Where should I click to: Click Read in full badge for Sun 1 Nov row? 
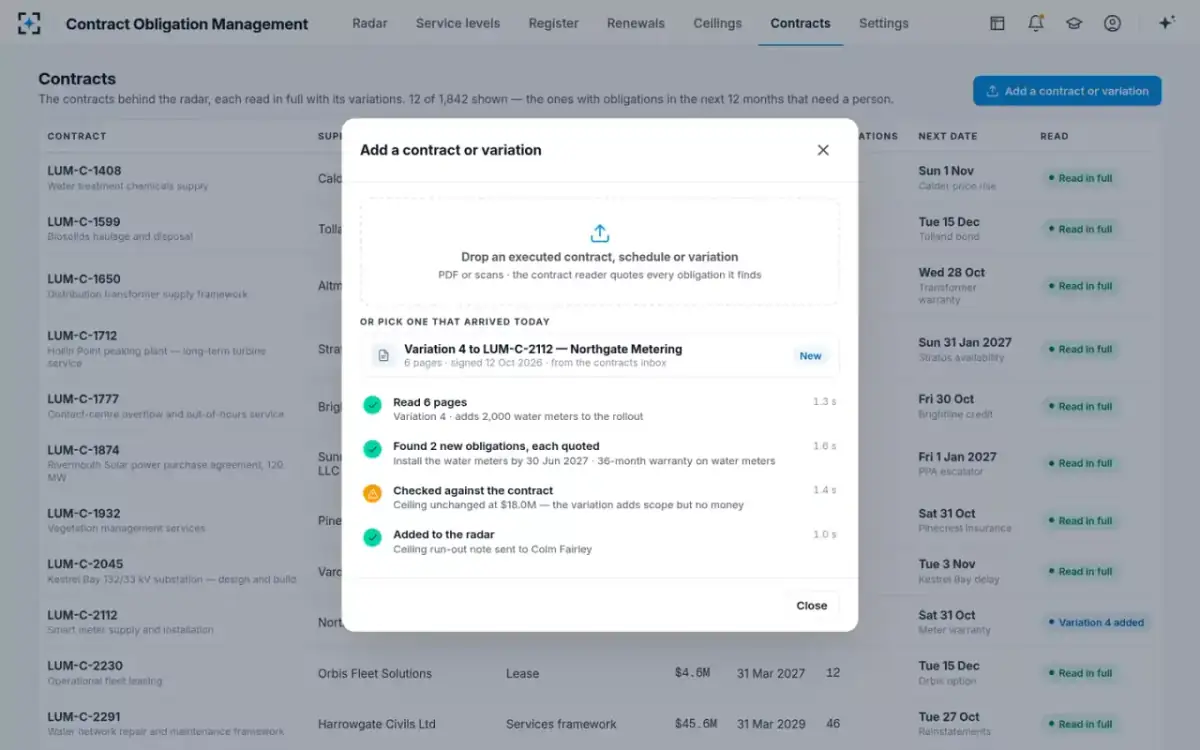[1080, 178]
